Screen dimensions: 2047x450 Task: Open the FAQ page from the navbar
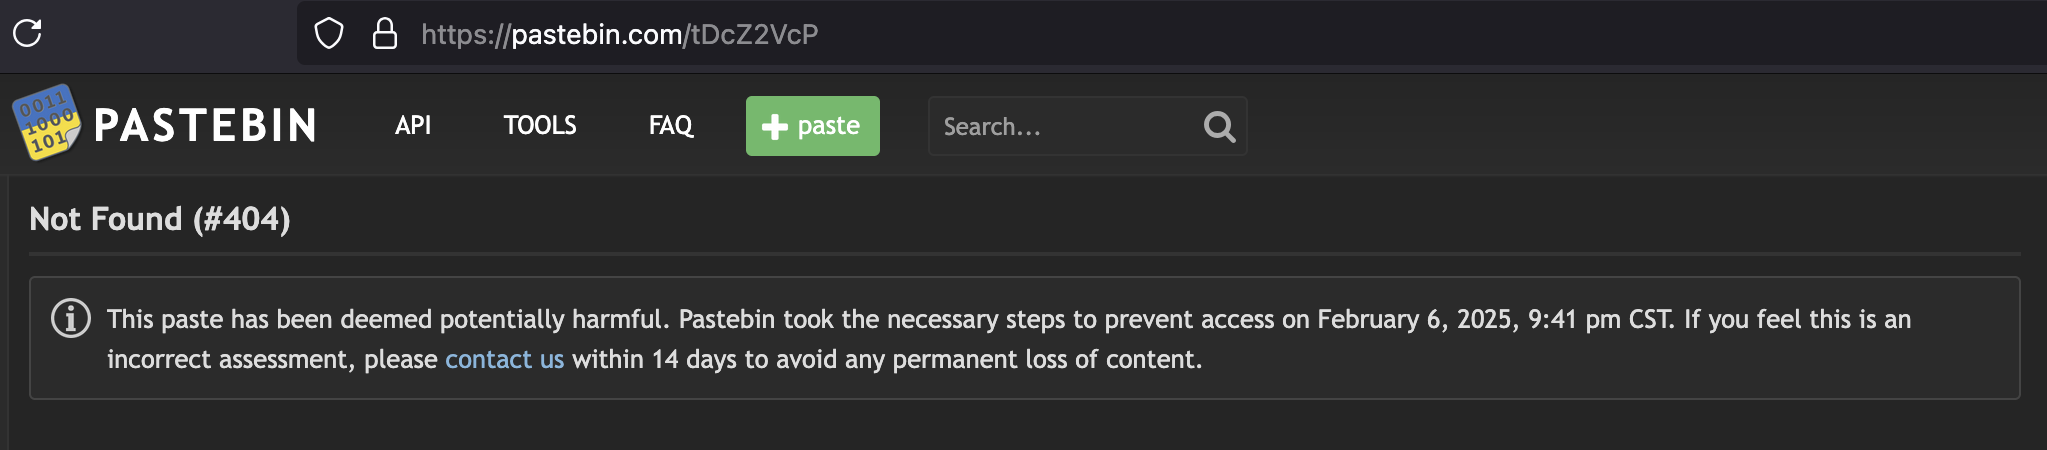[x=671, y=125]
